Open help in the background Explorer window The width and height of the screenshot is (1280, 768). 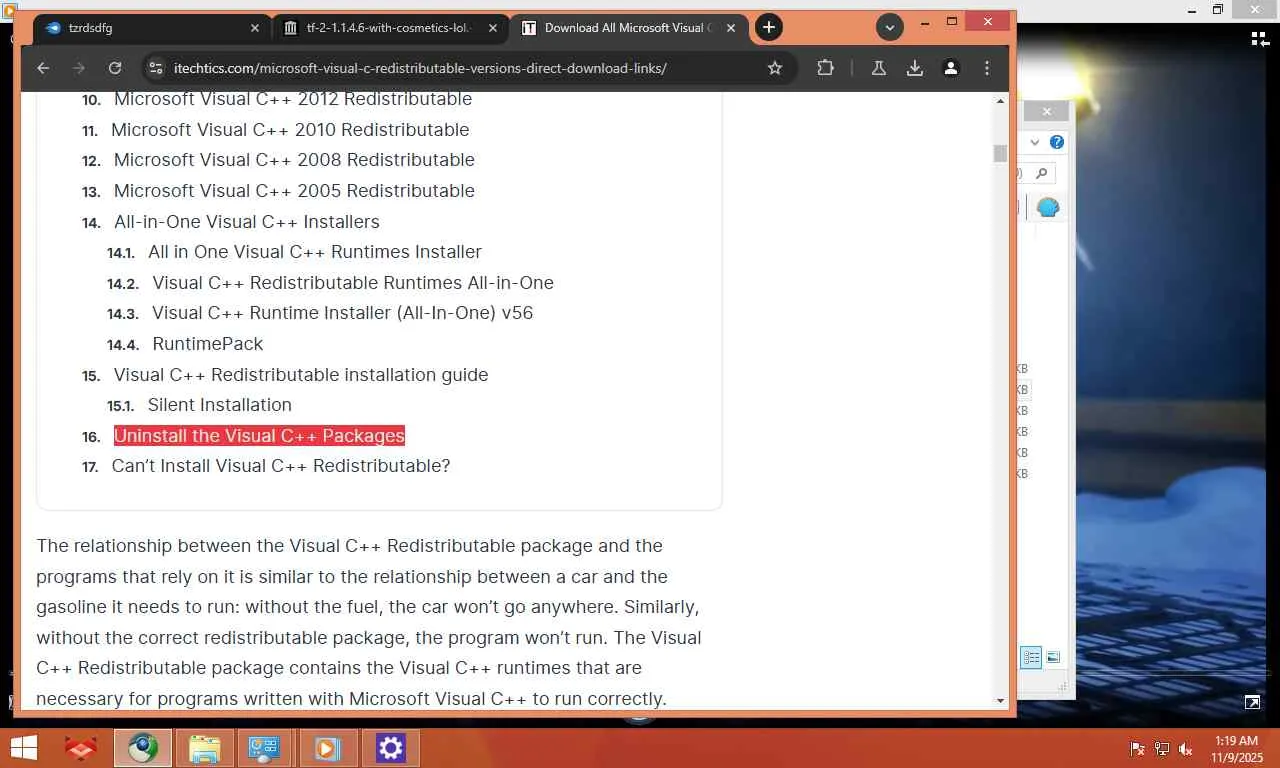coord(1056,142)
